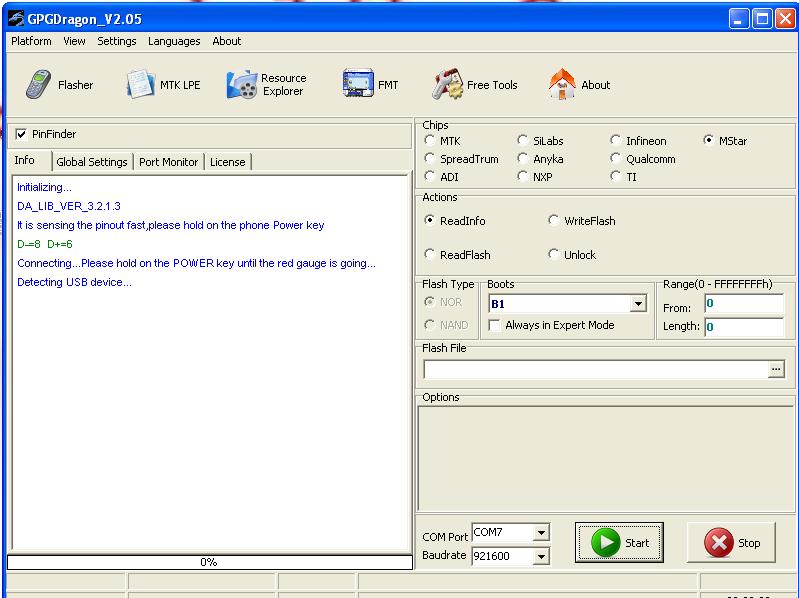Expand the Baudrate dropdown

(x=541, y=556)
